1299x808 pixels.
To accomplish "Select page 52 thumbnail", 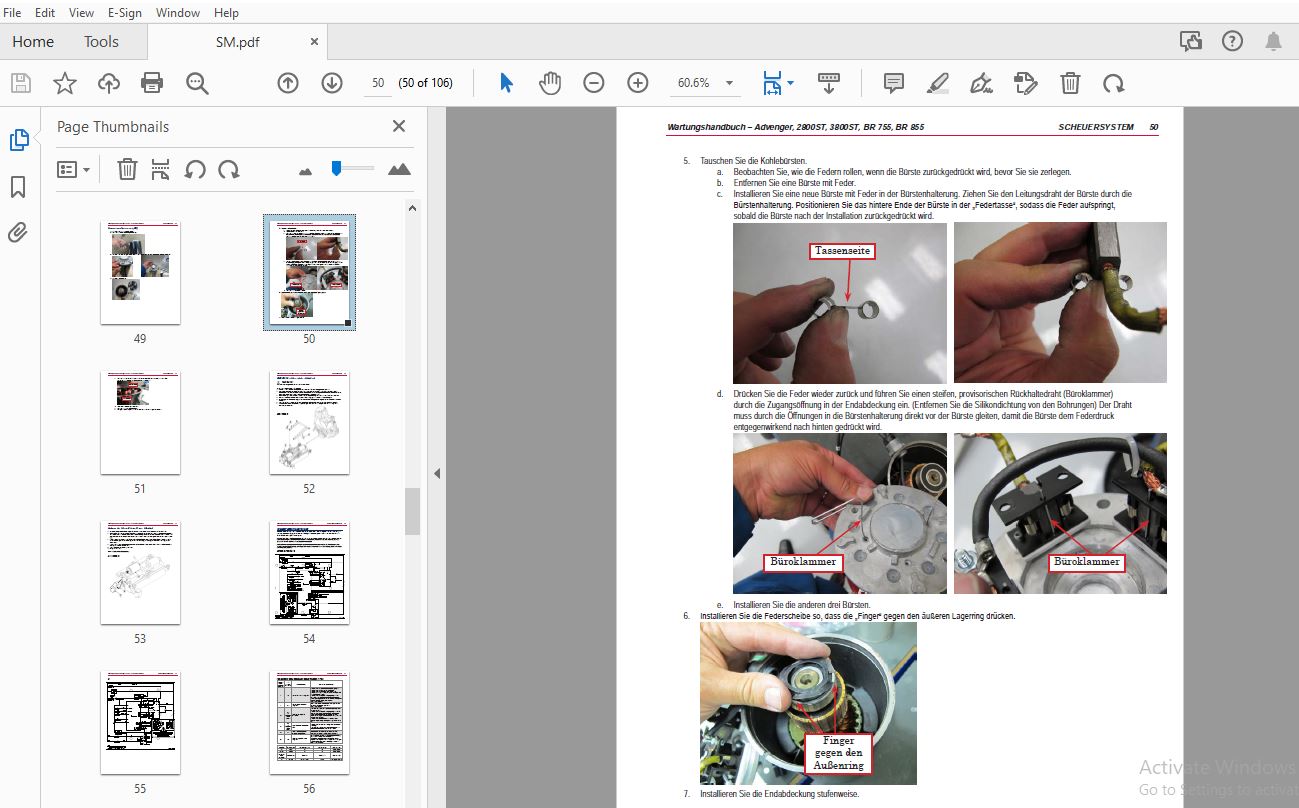I will tap(309, 423).
